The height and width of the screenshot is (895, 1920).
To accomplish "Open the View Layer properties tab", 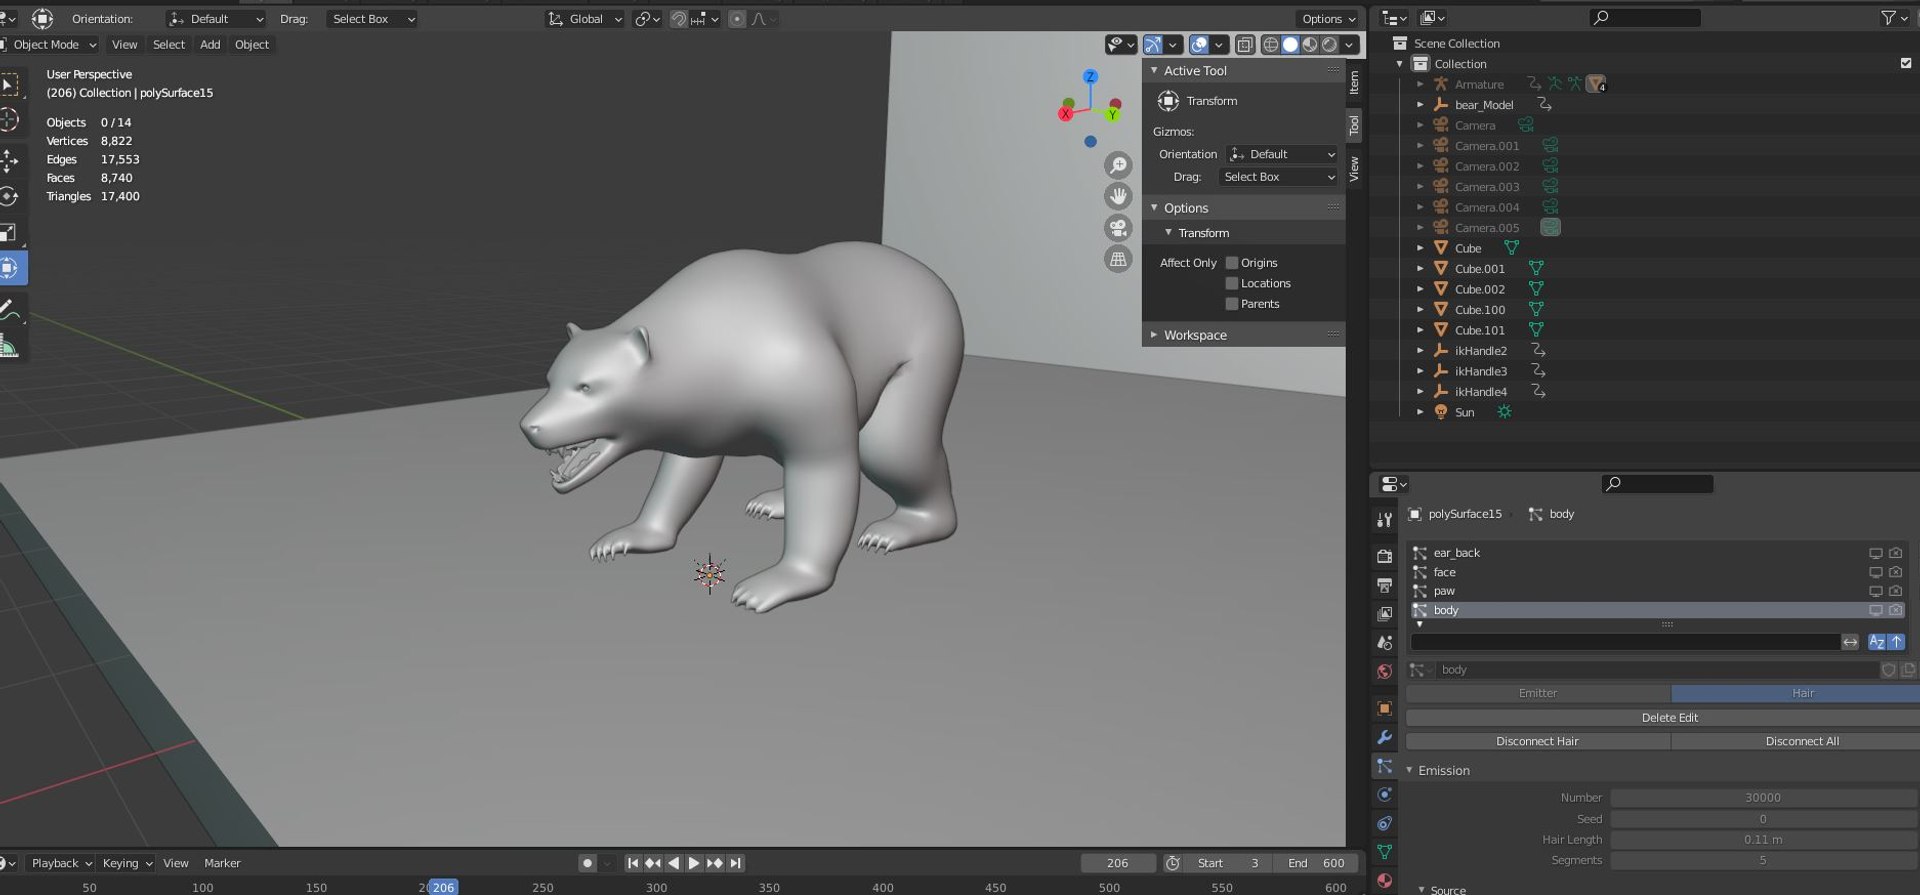I will 1384,614.
